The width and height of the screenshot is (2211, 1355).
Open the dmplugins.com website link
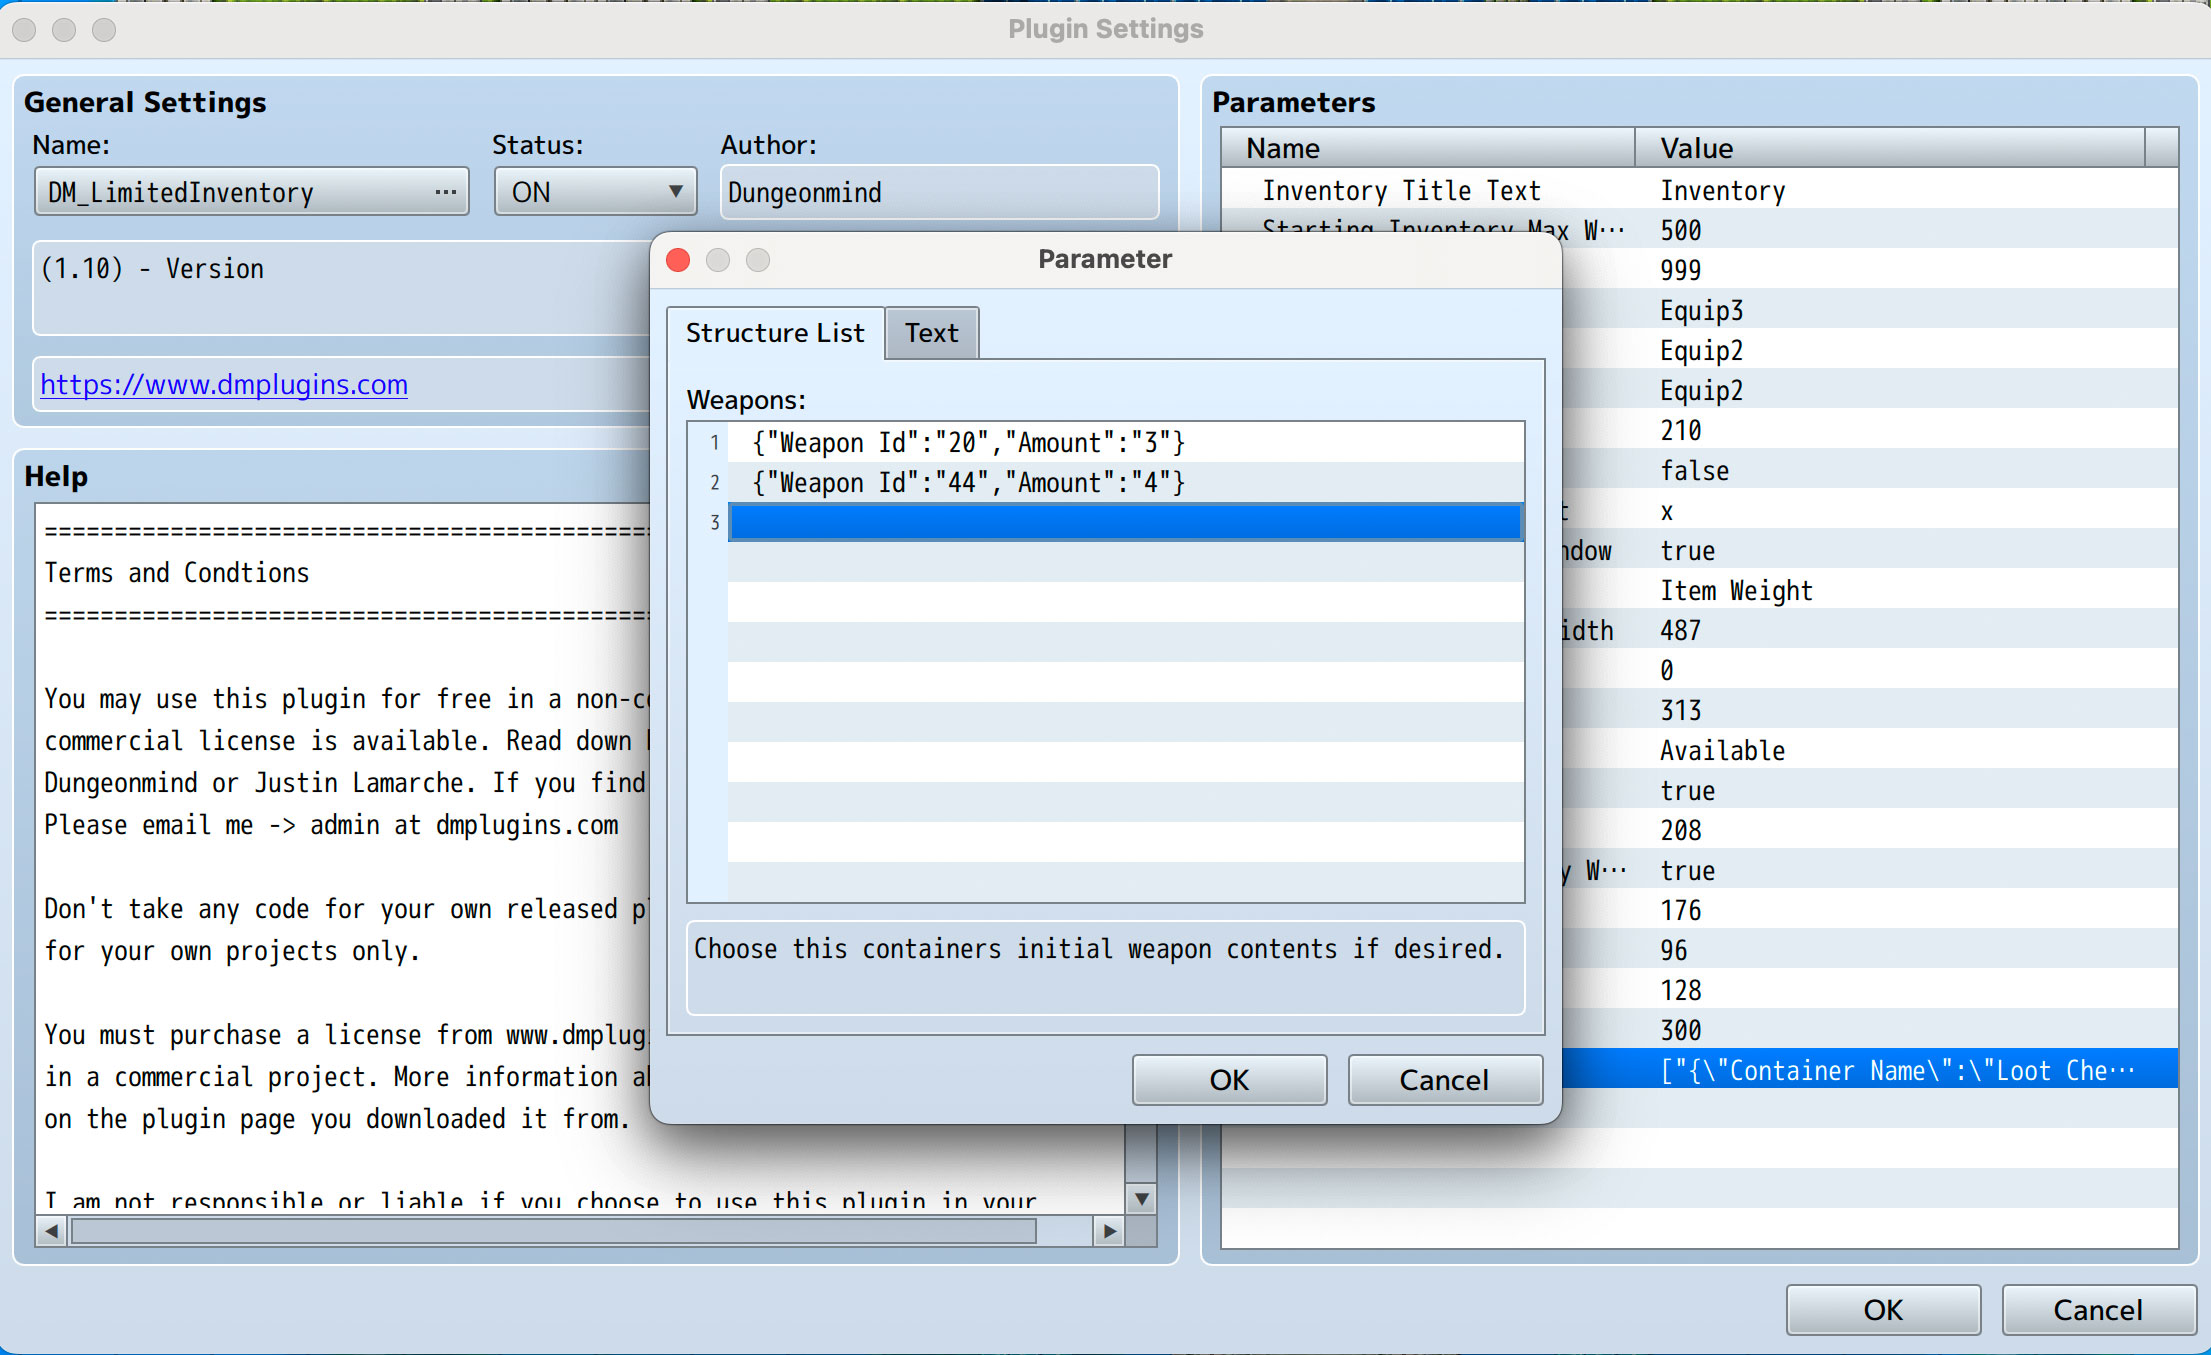pyautogui.click(x=224, y=384)
